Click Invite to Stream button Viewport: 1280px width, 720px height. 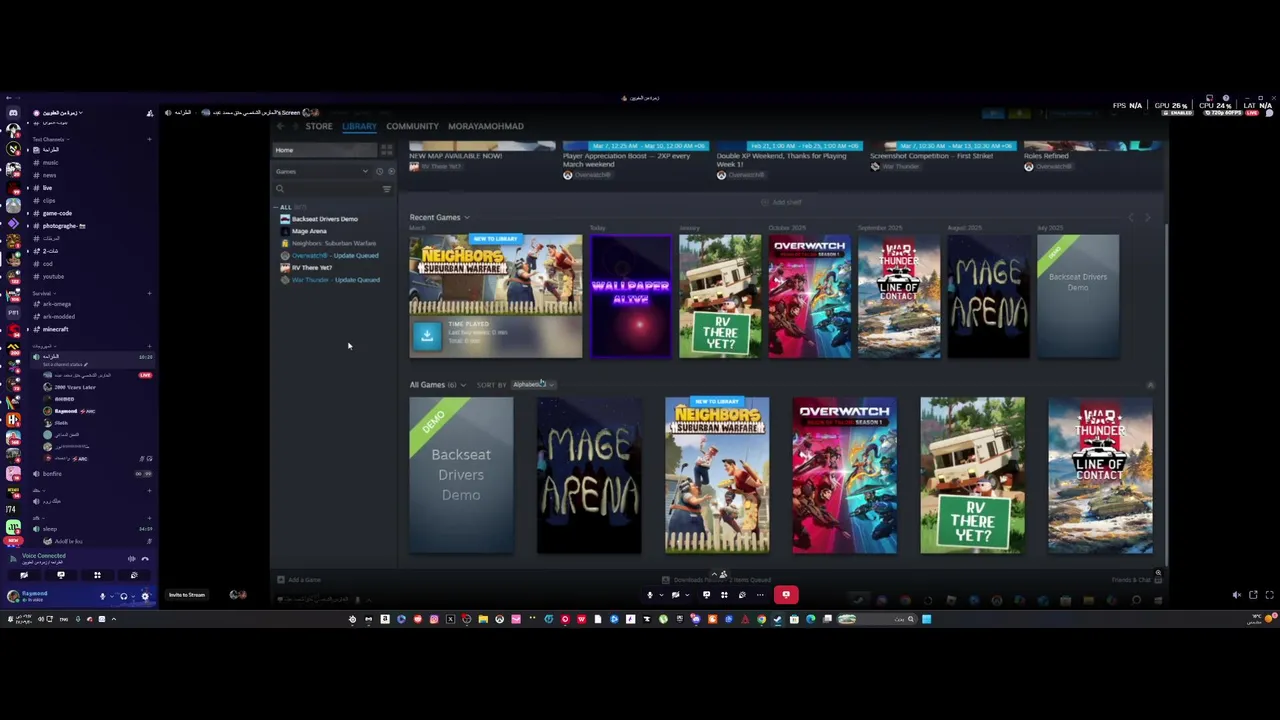187,595
